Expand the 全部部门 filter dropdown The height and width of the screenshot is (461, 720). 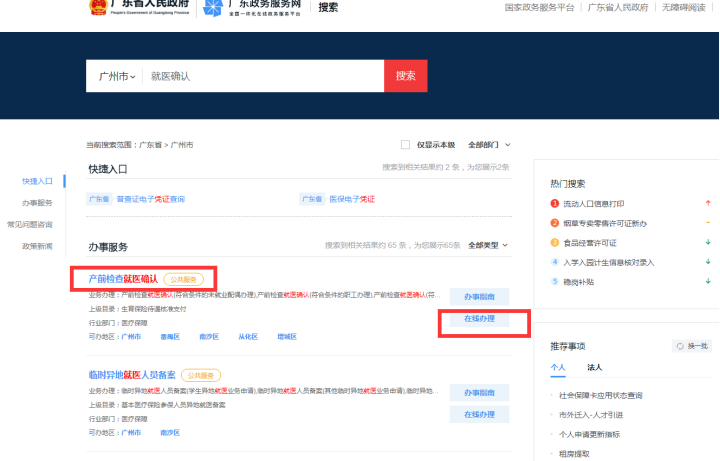[489, 145]
